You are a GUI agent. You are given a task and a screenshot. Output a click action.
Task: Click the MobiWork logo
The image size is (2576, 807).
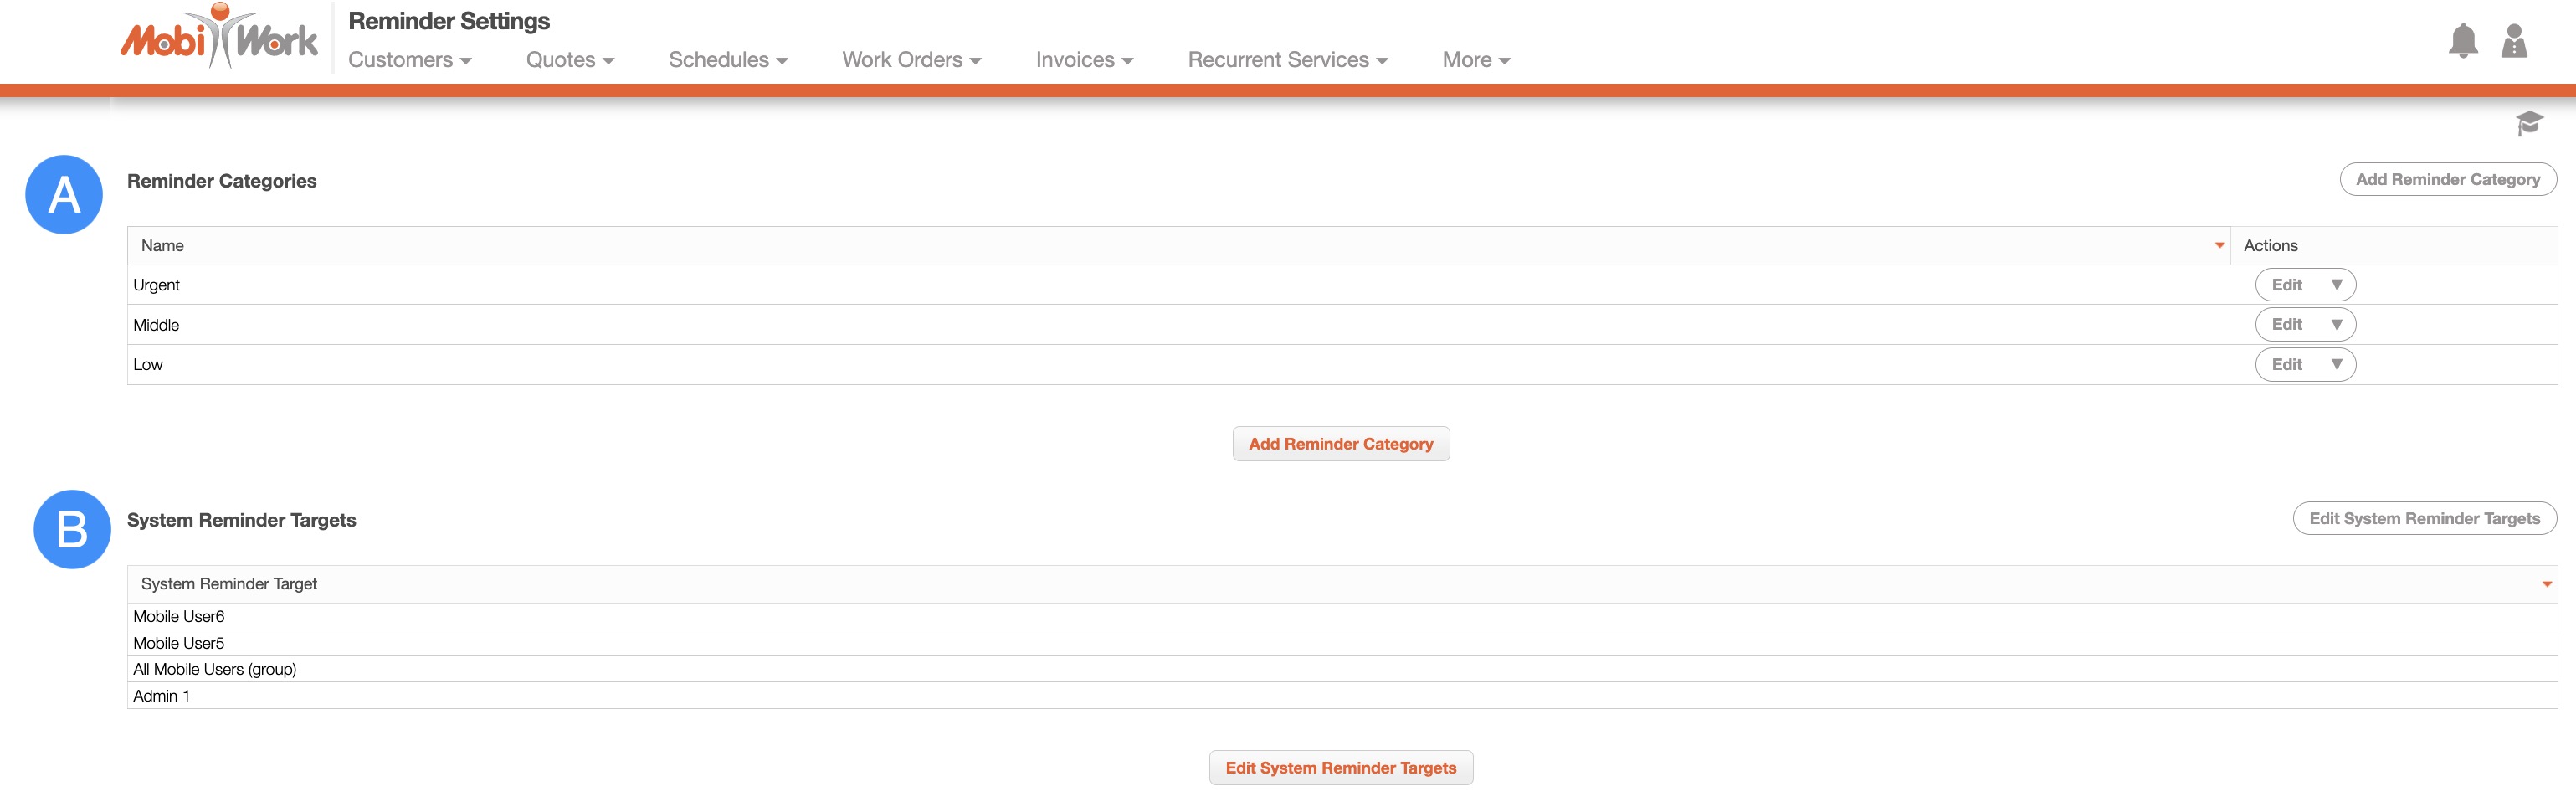219,39
